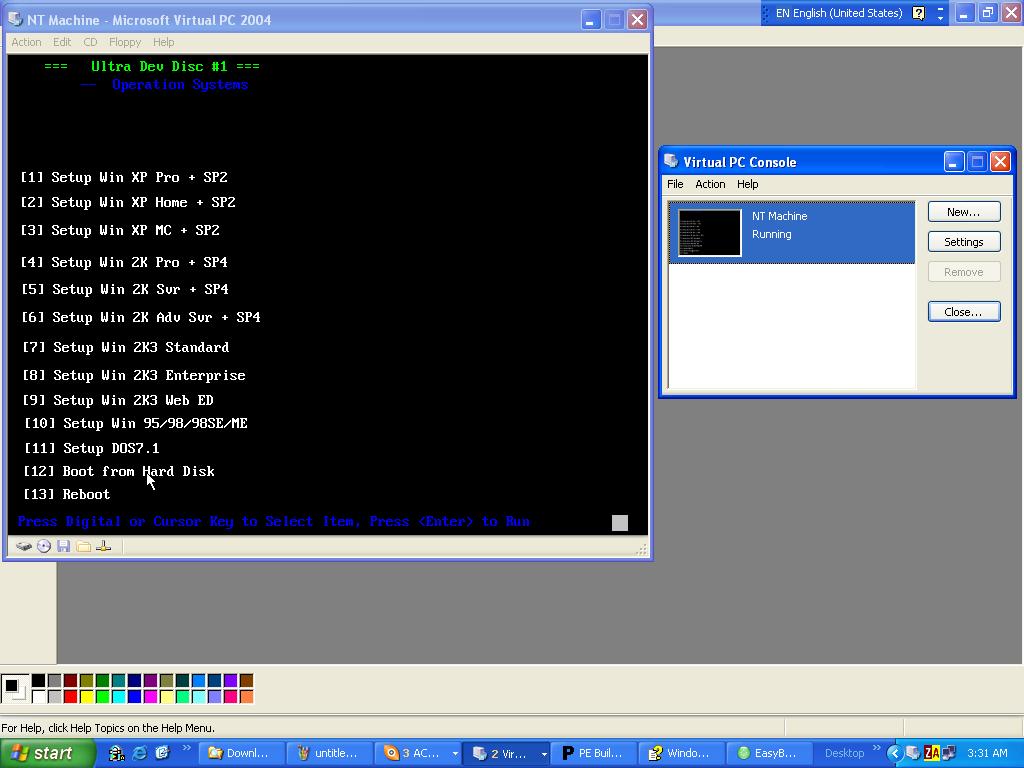This screenshot has width=1024, height=768.
Task: Switch to the untitle... Paint taskbar button
Action: pyautogui.click(x=330, y=753)
